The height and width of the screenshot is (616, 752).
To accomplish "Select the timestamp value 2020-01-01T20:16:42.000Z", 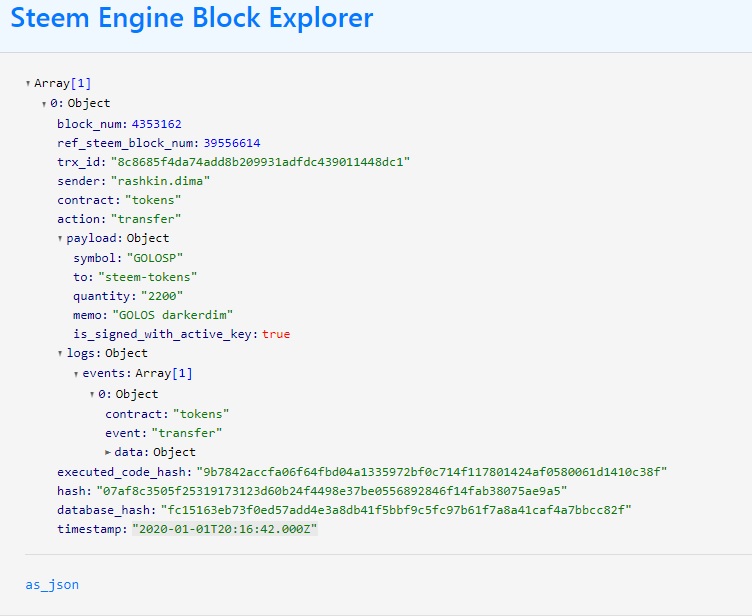I will [225, 529].
